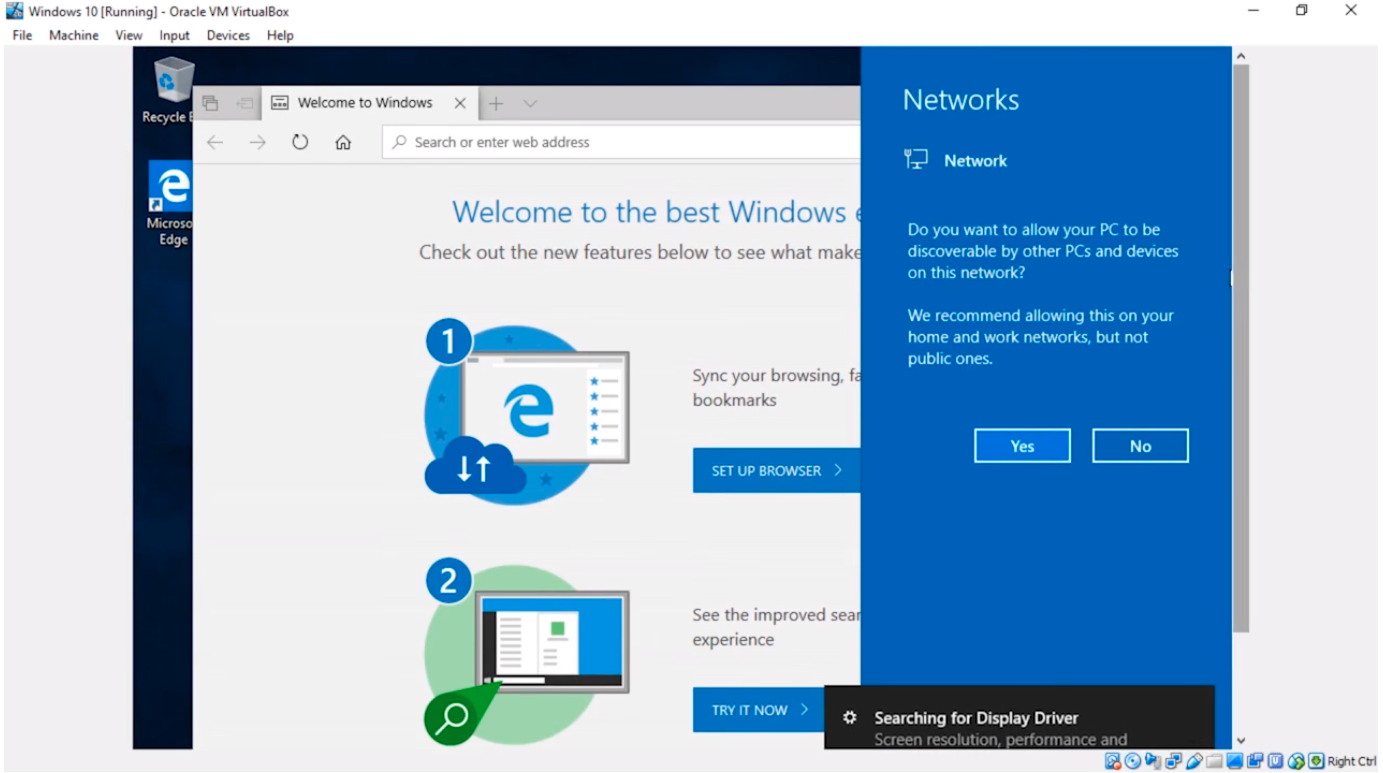Viewport: 1383px width, 773px height.
Task: Open the VirtualBox View menu
Action: coord(128,35)
